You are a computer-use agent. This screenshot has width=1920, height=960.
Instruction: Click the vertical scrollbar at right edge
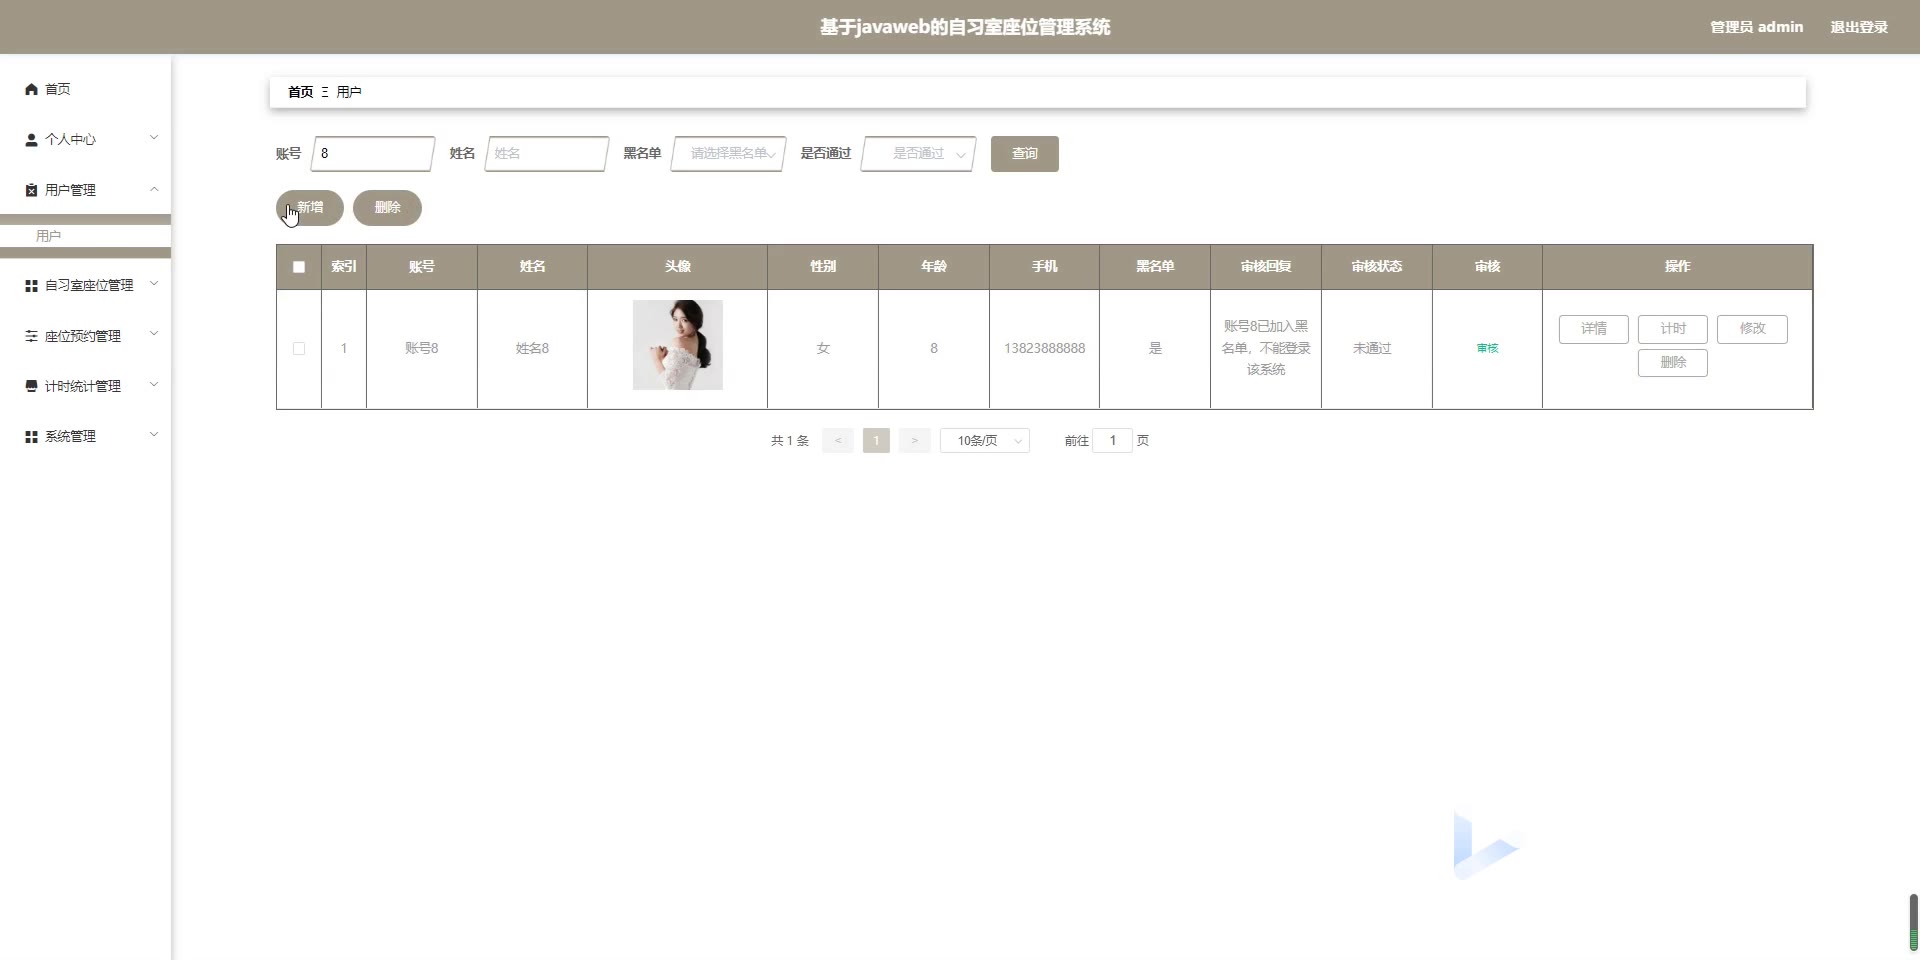(1914, 923)
